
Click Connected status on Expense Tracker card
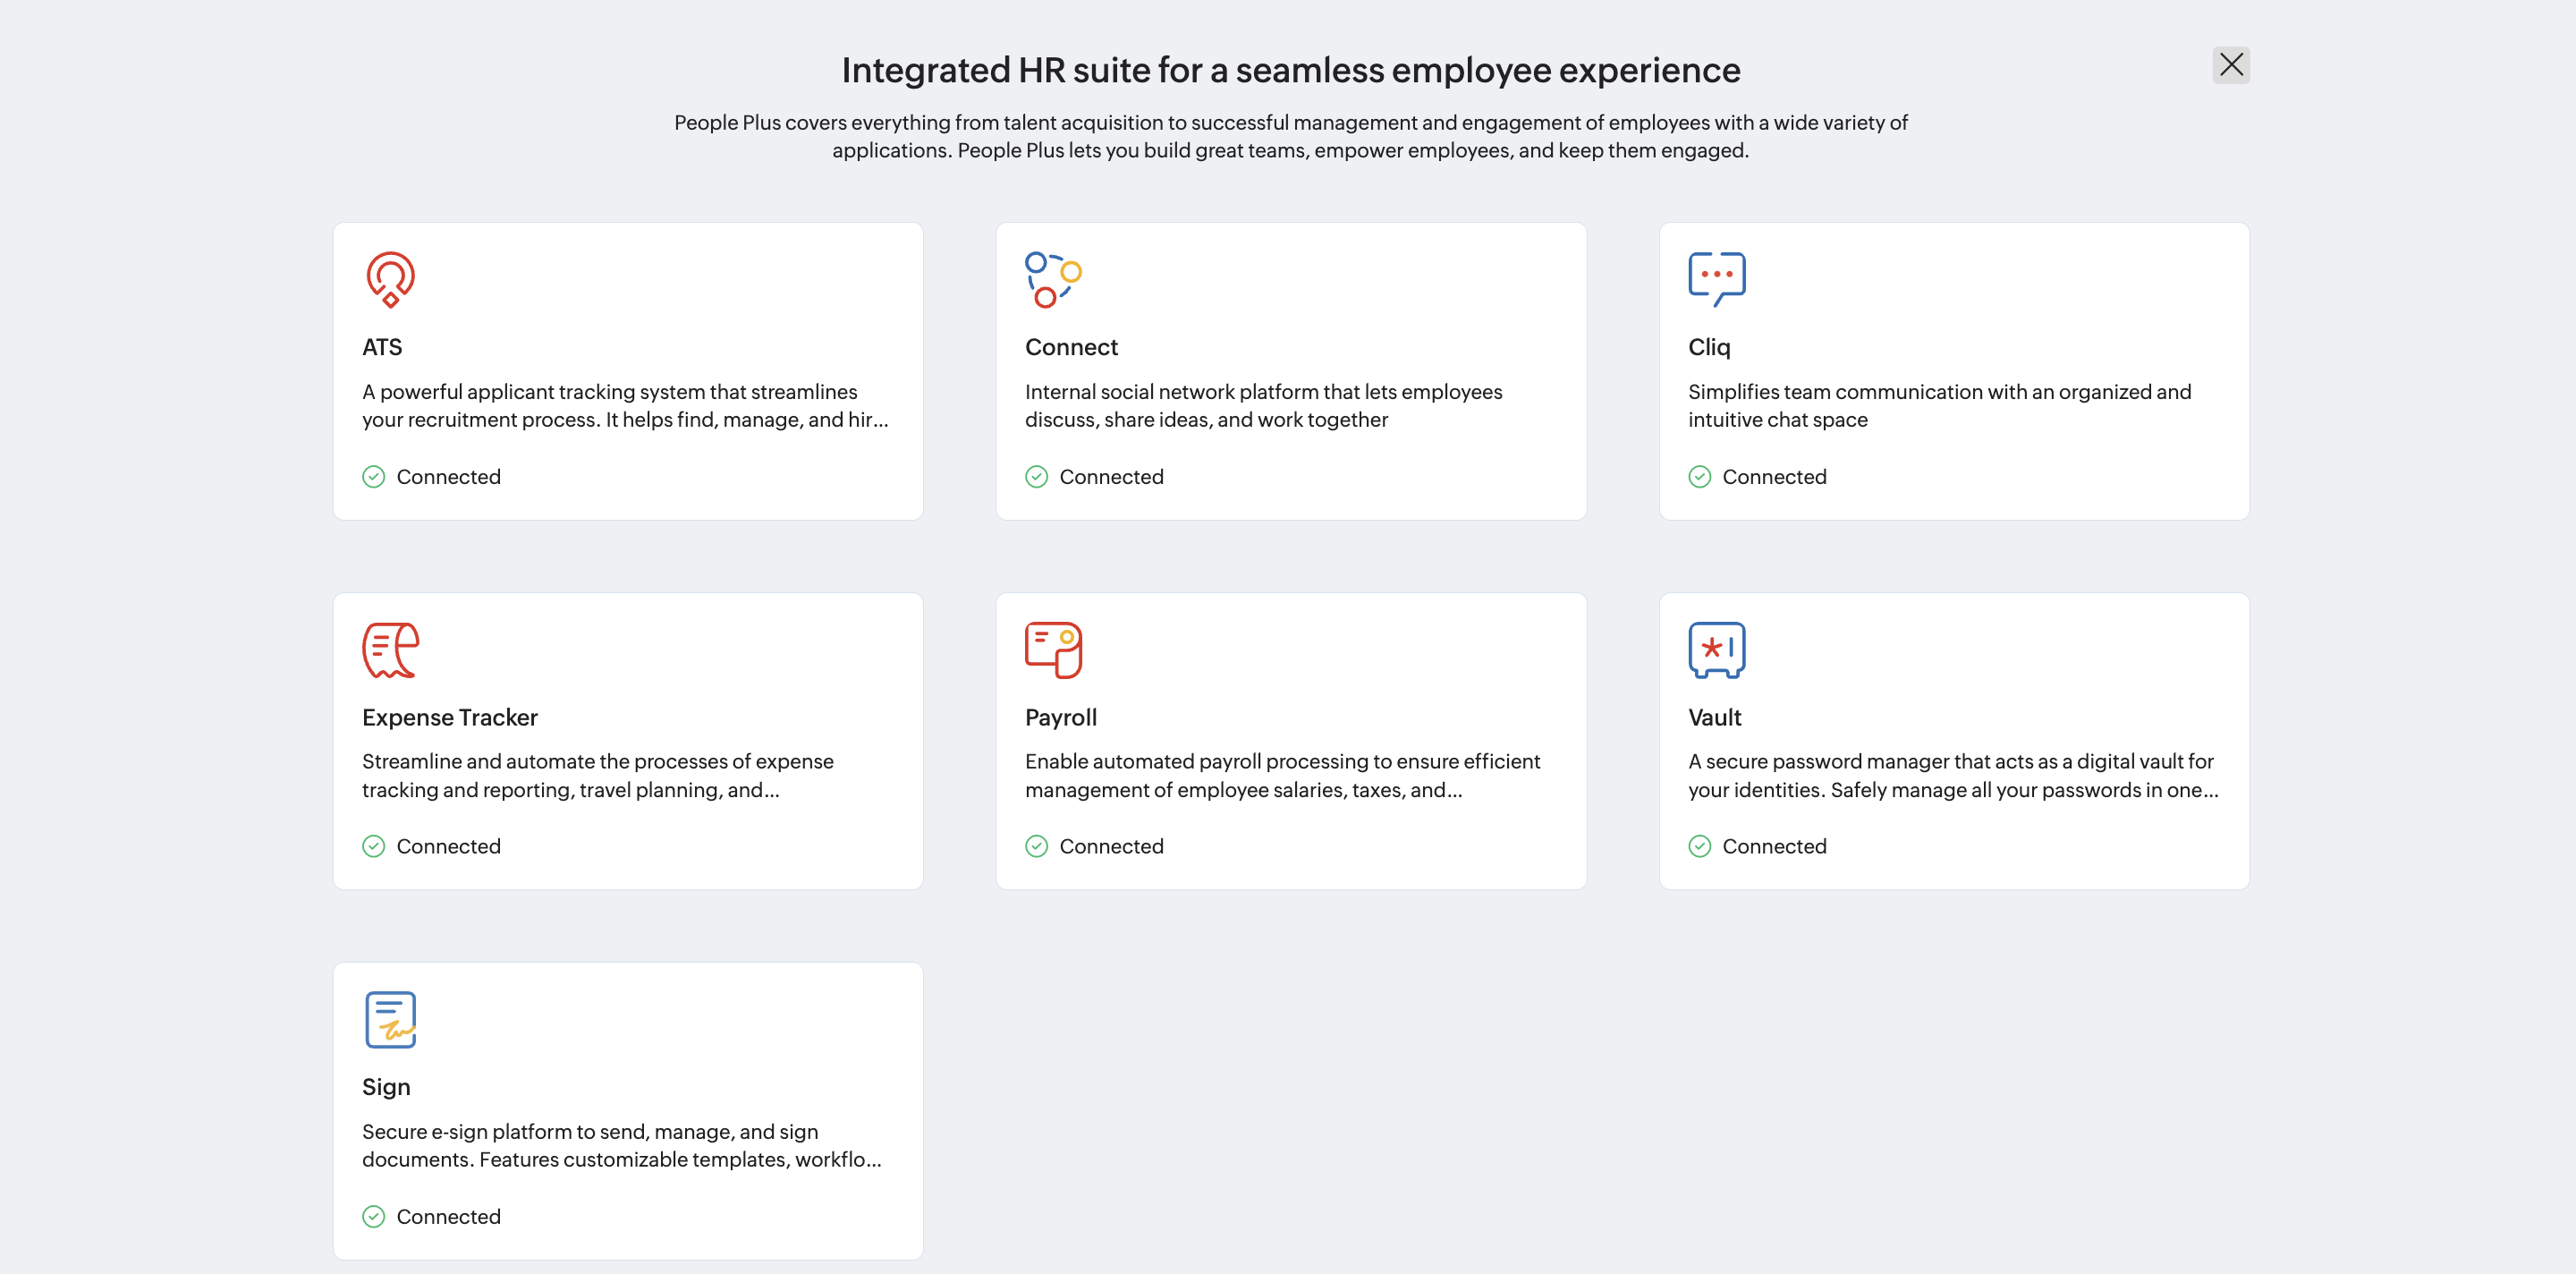[x=448, y=847]
